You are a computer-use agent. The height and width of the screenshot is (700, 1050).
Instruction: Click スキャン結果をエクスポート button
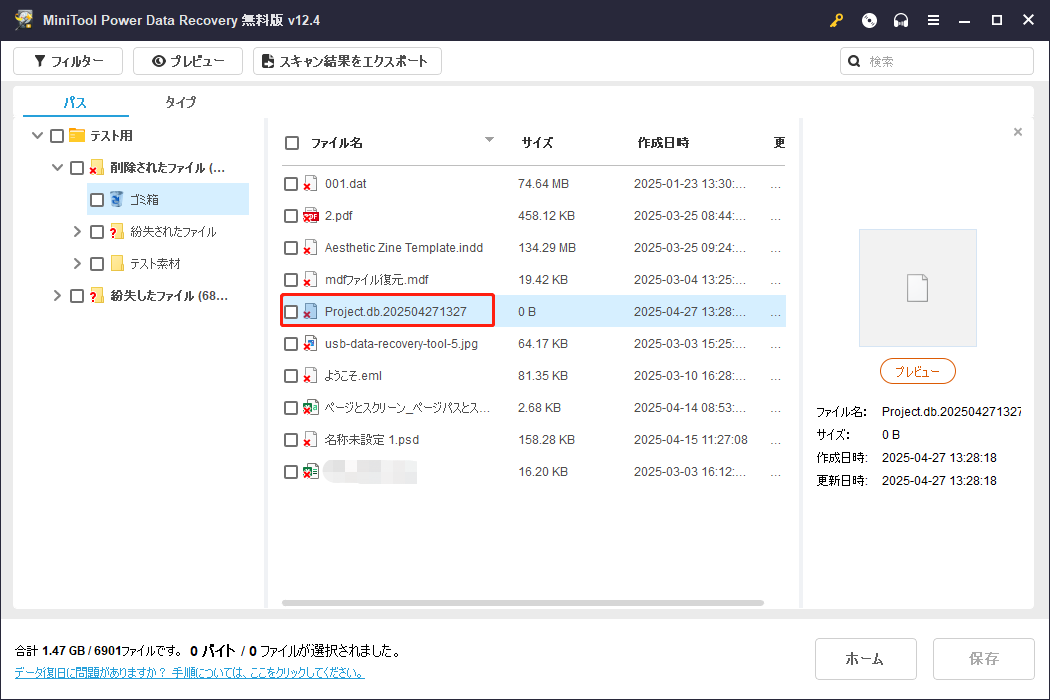click(x=347, y=61)
